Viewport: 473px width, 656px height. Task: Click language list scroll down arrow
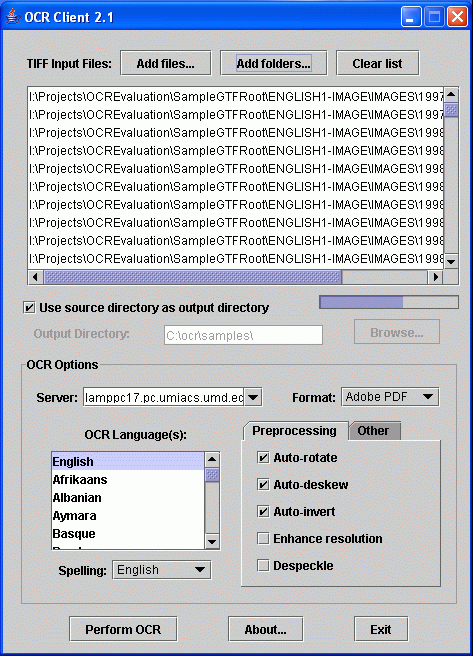click(x=212, y=542)
